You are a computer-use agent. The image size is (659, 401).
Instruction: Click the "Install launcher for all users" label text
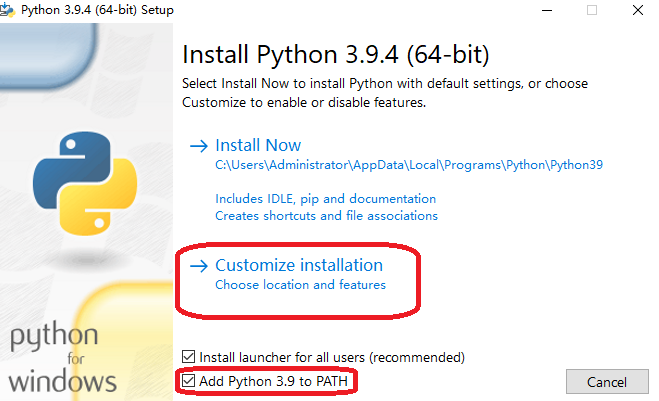pyautogui.click(x=332, y=357)
